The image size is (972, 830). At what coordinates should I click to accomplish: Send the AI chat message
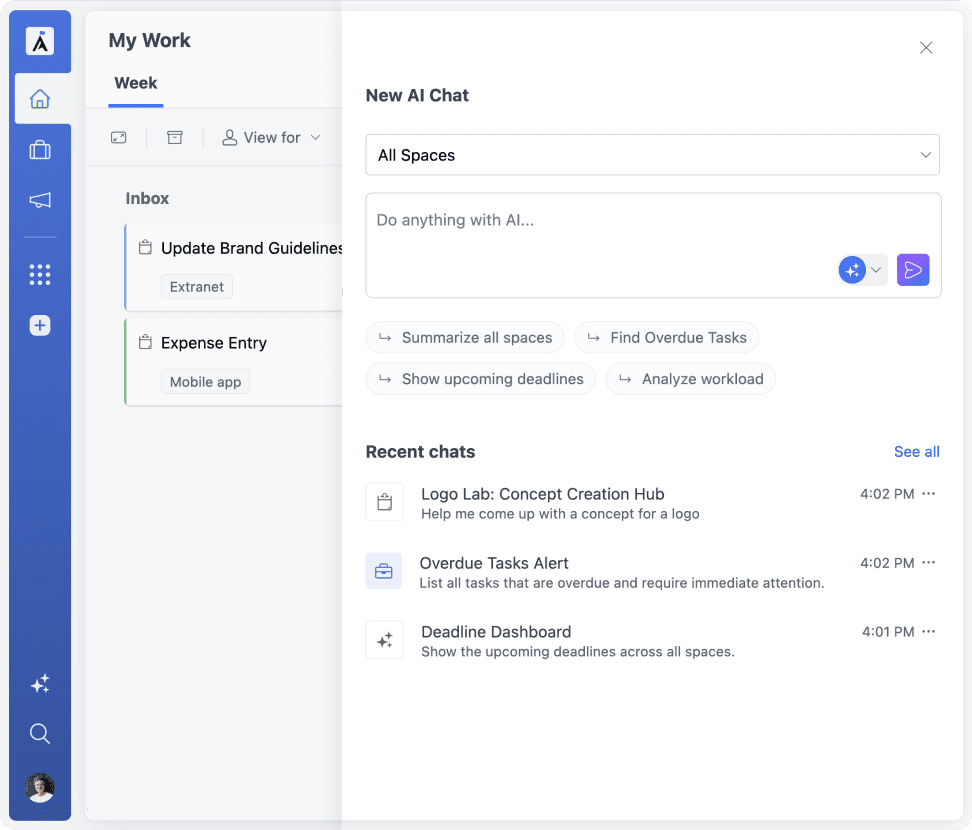[913, 270]
